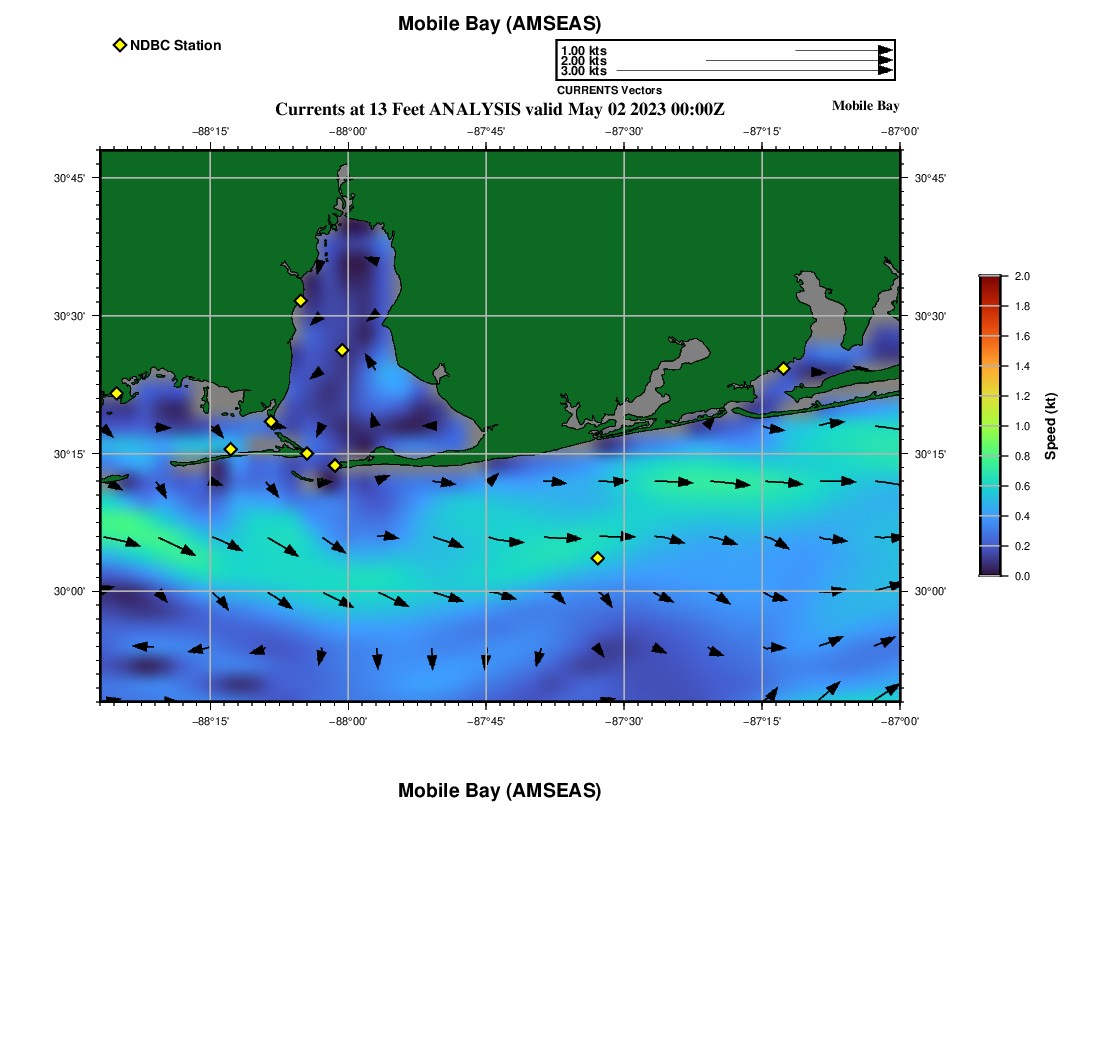This screenshot has height=1050, width=1100.
Task: Select the station marker in the middle of Mobile Bay
Action: (342, 350)
